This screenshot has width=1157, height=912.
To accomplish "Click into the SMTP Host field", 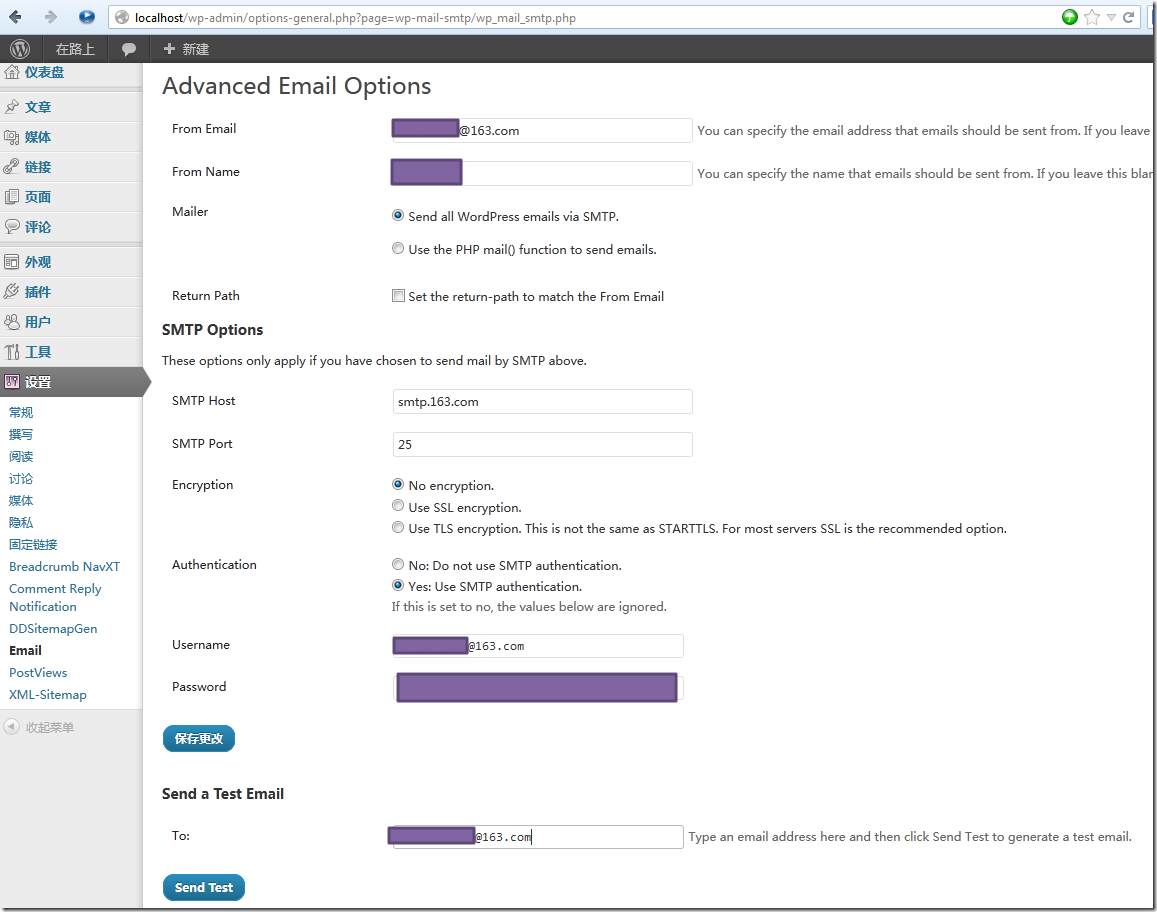I will click(542, 402).
